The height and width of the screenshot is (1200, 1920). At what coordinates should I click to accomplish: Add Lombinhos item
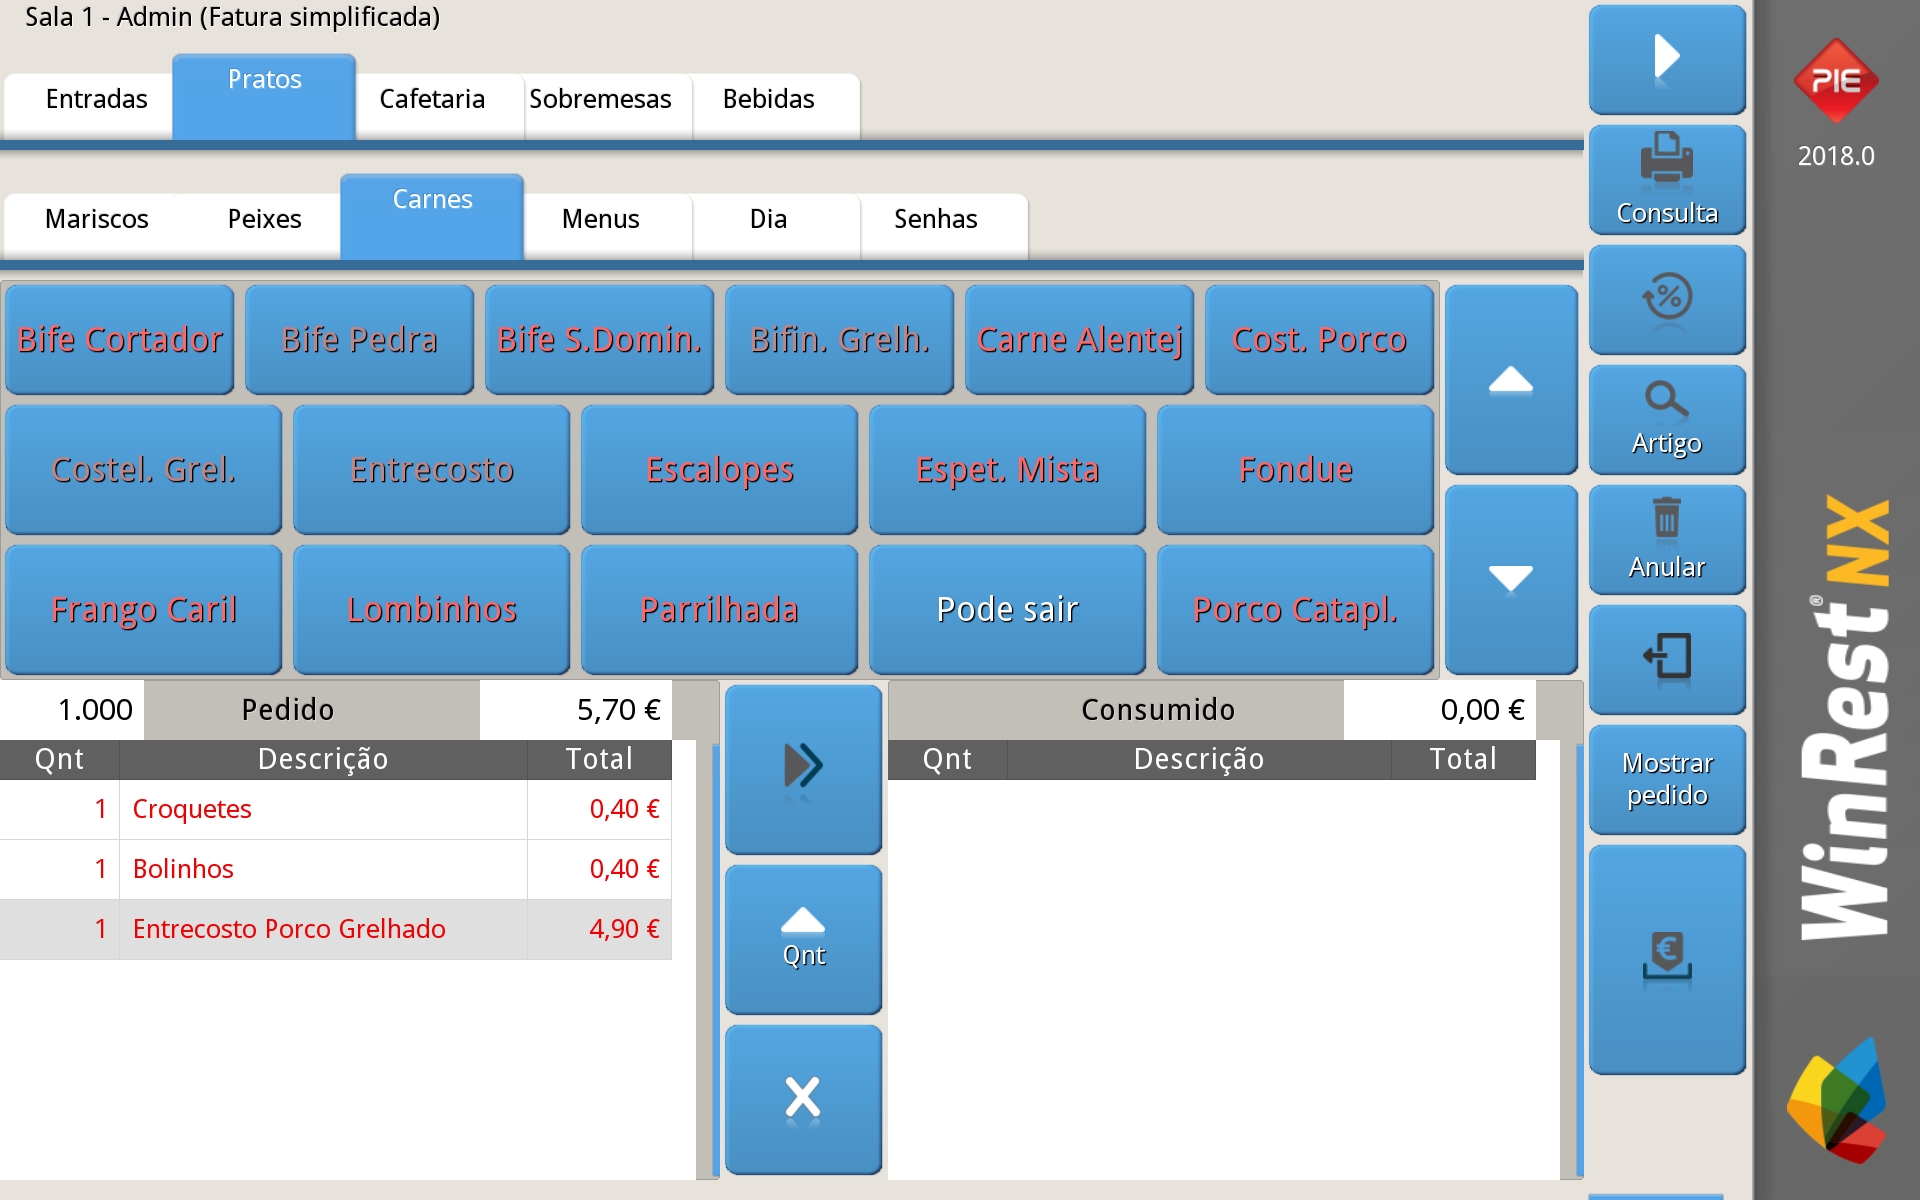pos(431,610)
